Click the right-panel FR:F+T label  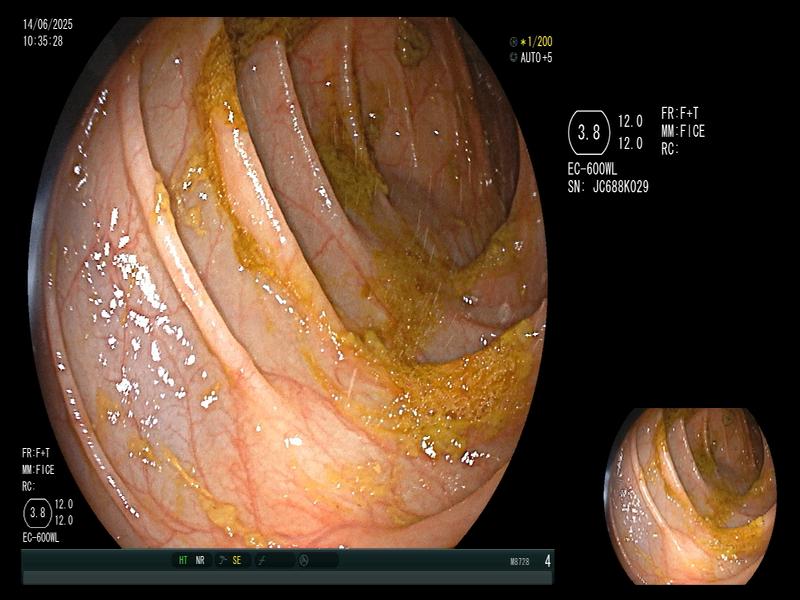point(680,113)
